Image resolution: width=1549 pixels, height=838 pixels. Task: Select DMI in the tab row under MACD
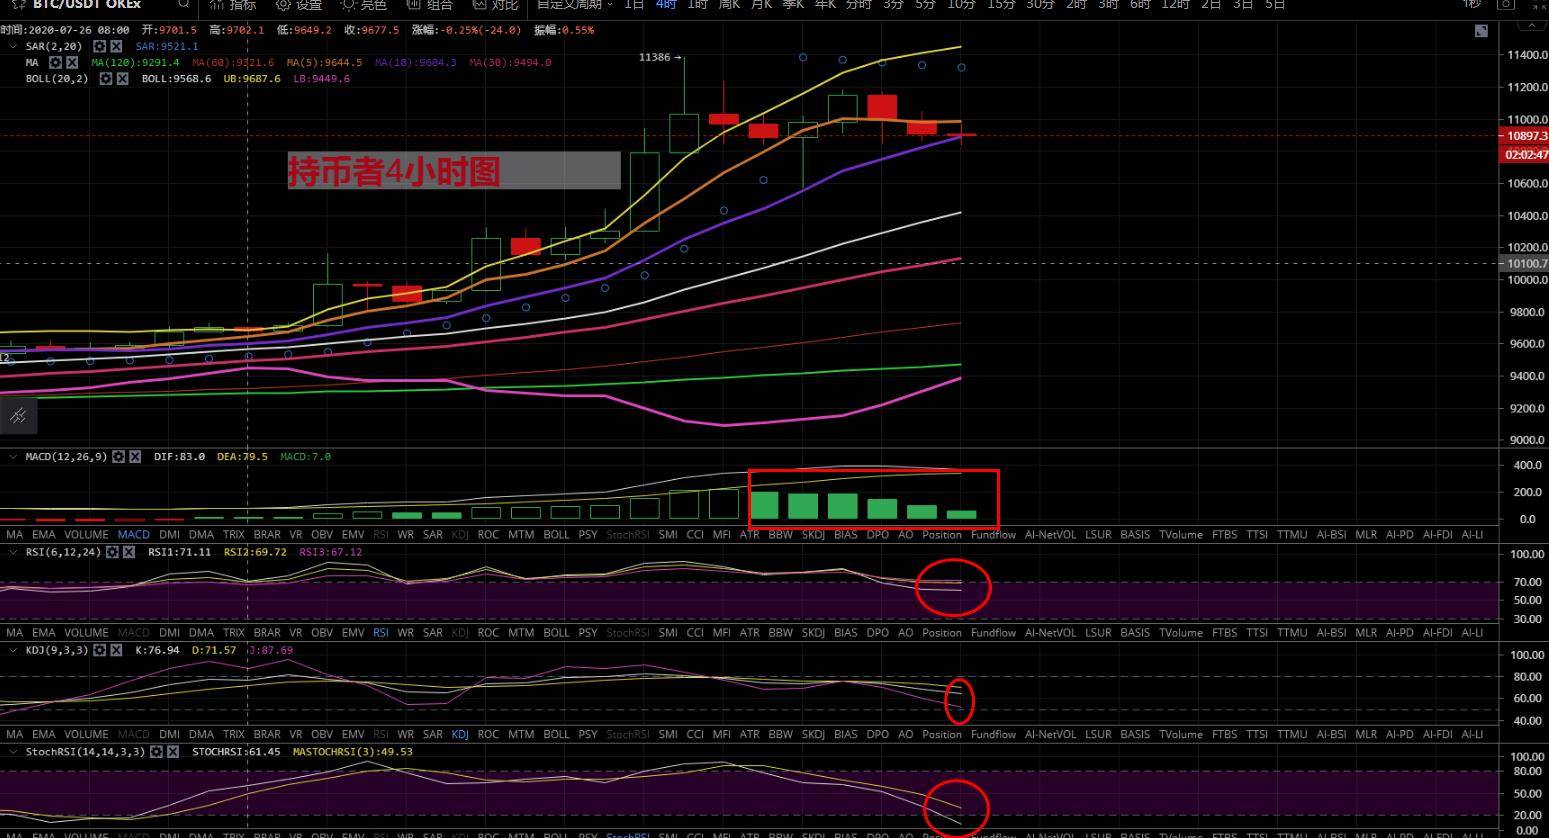169,535
